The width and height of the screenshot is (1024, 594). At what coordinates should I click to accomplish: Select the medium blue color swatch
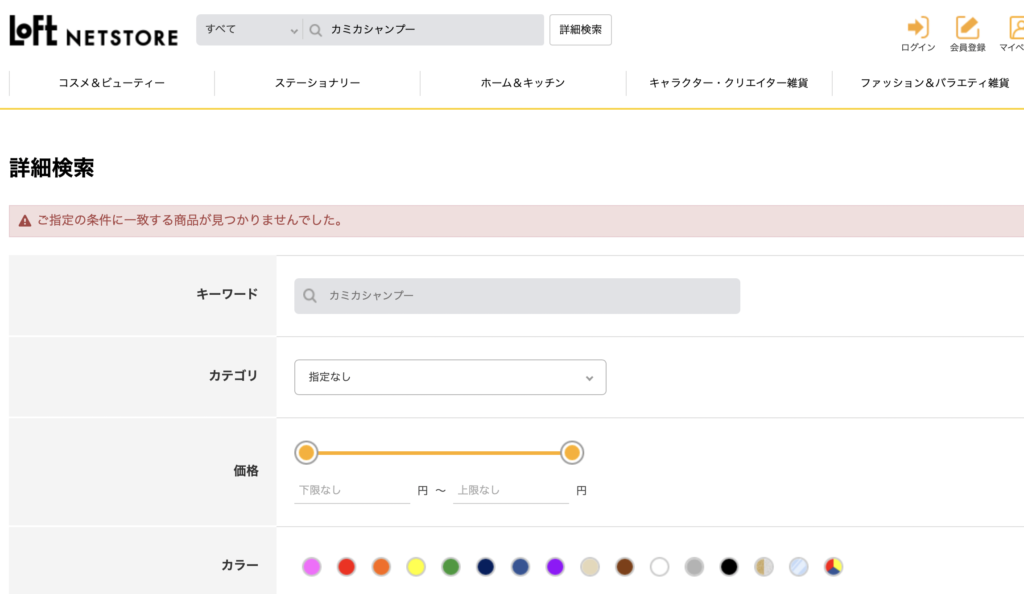520,567
